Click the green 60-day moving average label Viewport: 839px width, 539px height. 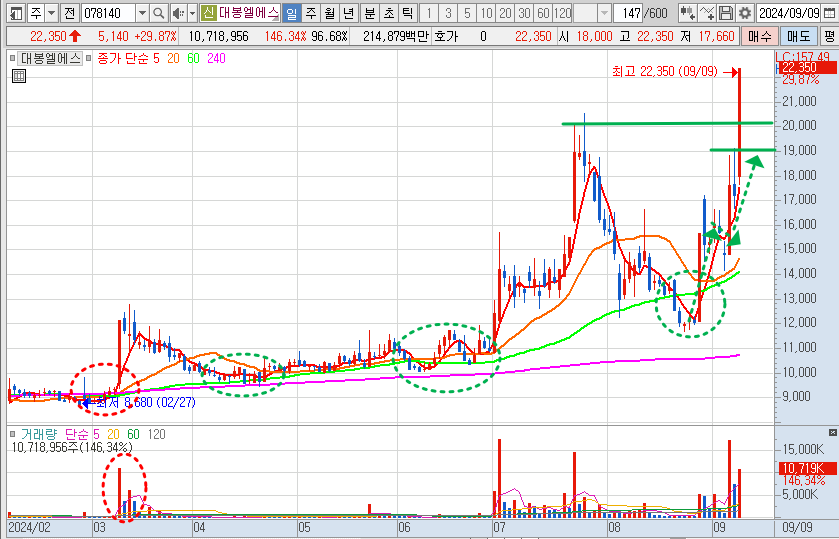[193, 58]
